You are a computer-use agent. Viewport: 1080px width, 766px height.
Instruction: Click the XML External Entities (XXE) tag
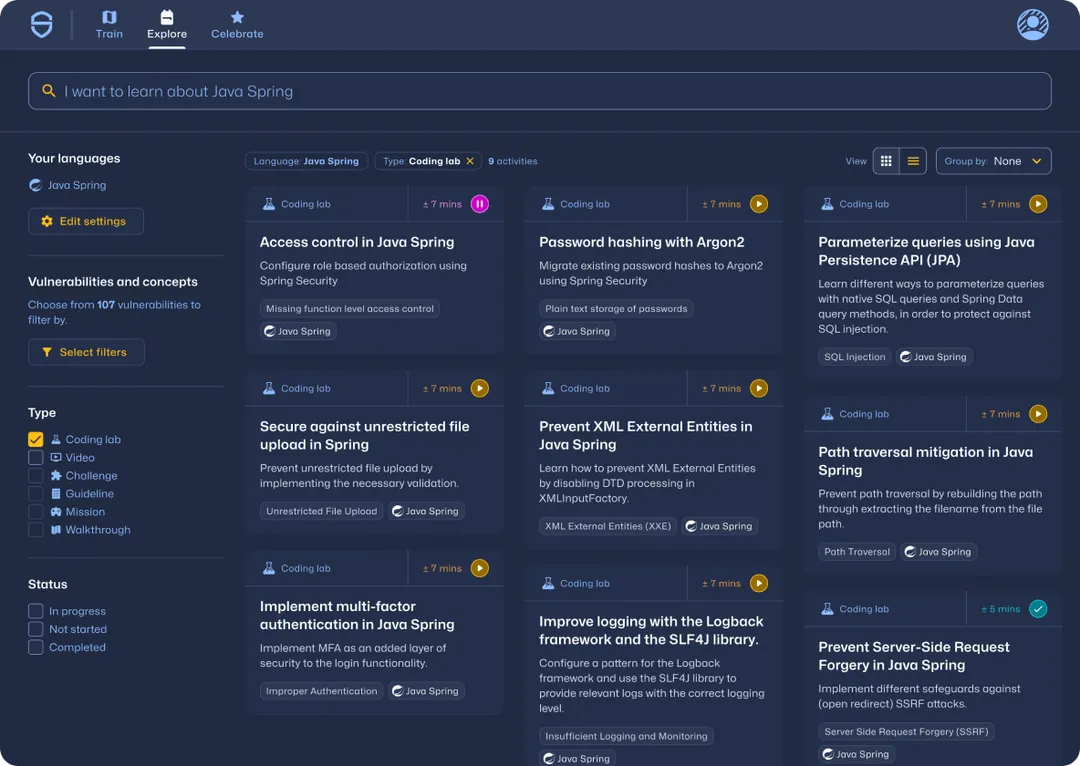coord(608,526)
